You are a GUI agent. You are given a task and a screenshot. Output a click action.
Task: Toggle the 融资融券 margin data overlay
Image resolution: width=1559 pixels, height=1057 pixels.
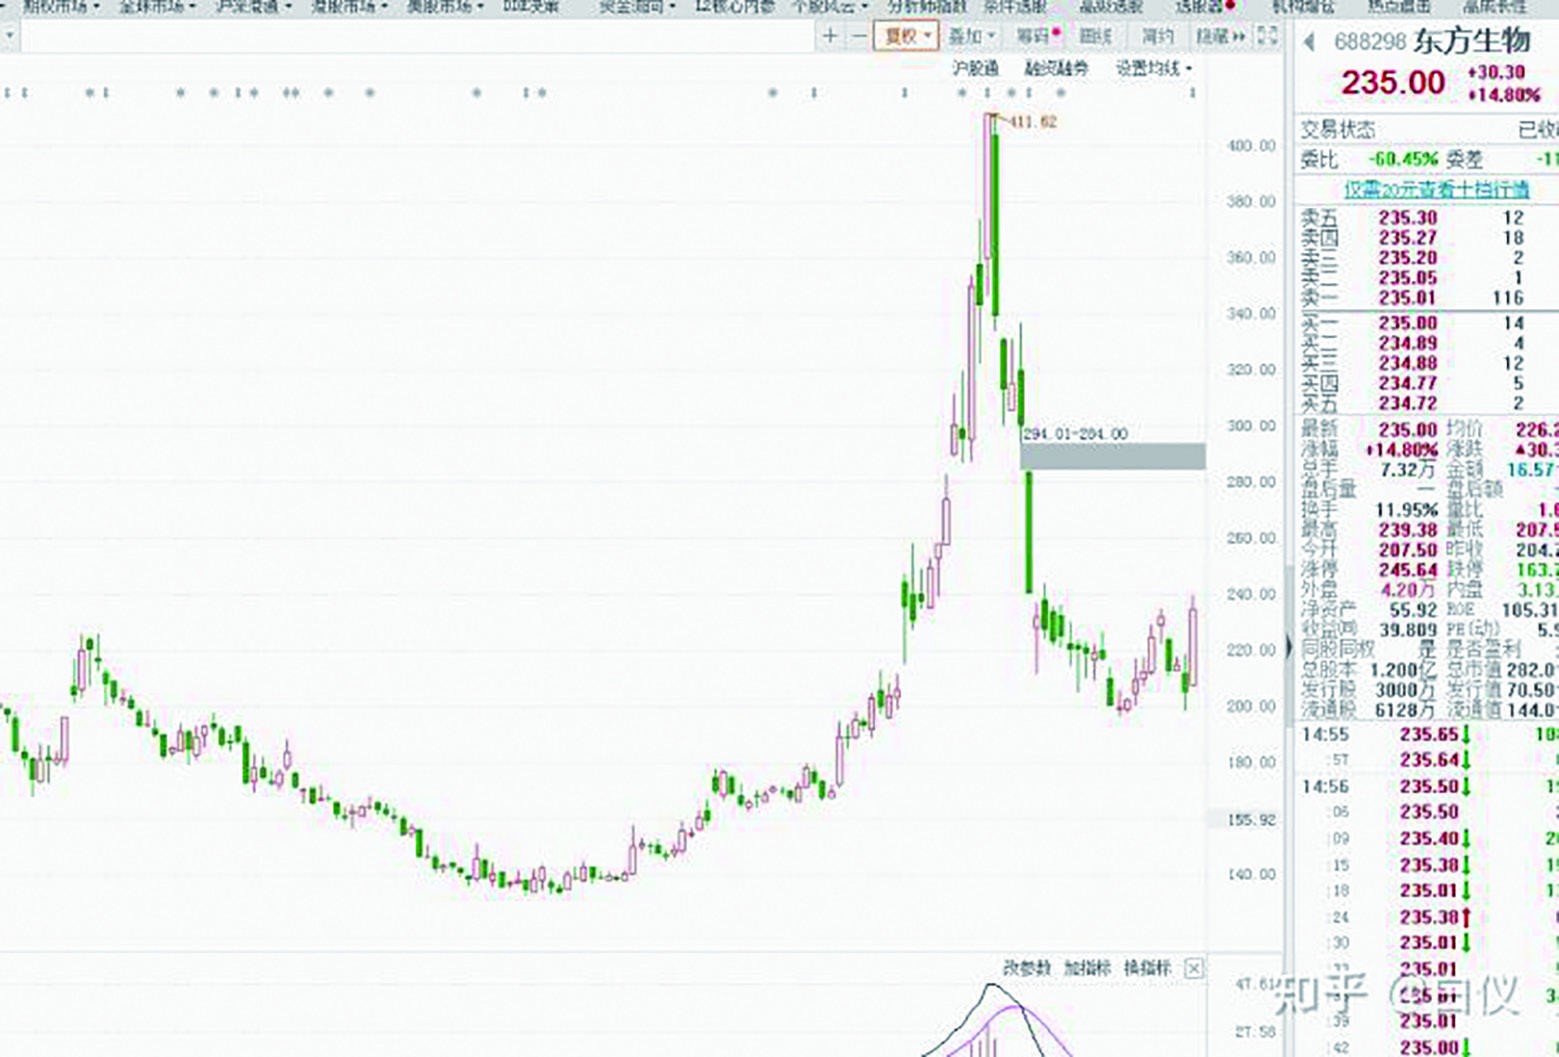tap(1056, 69)
